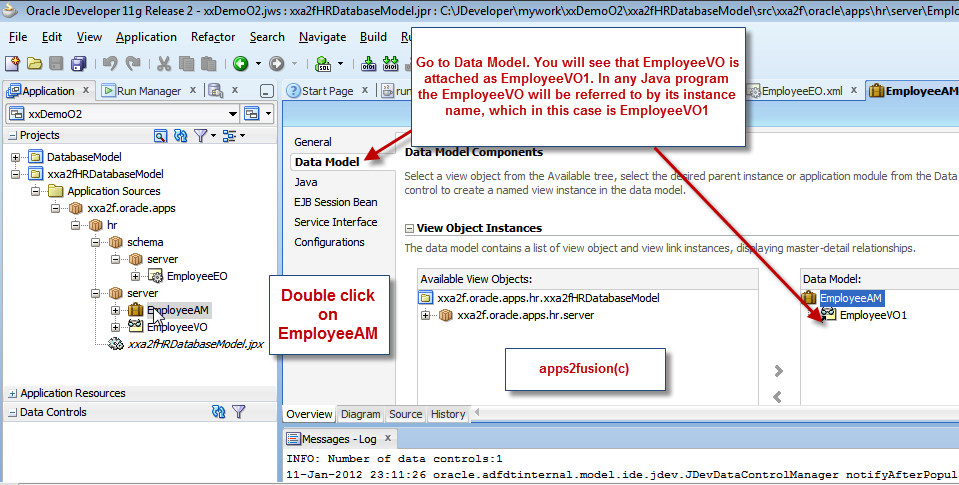
Task: Click the editor tabs horizontal scroll arrow
Action: [476, 412]
